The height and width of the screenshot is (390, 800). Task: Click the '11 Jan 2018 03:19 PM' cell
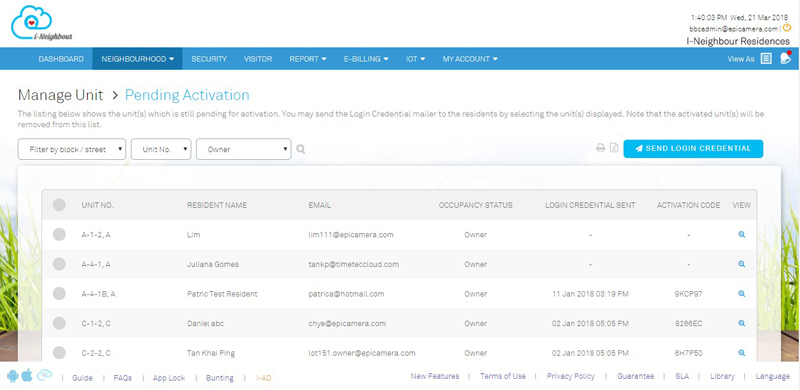pyautogui.click(x=590, y=294)
